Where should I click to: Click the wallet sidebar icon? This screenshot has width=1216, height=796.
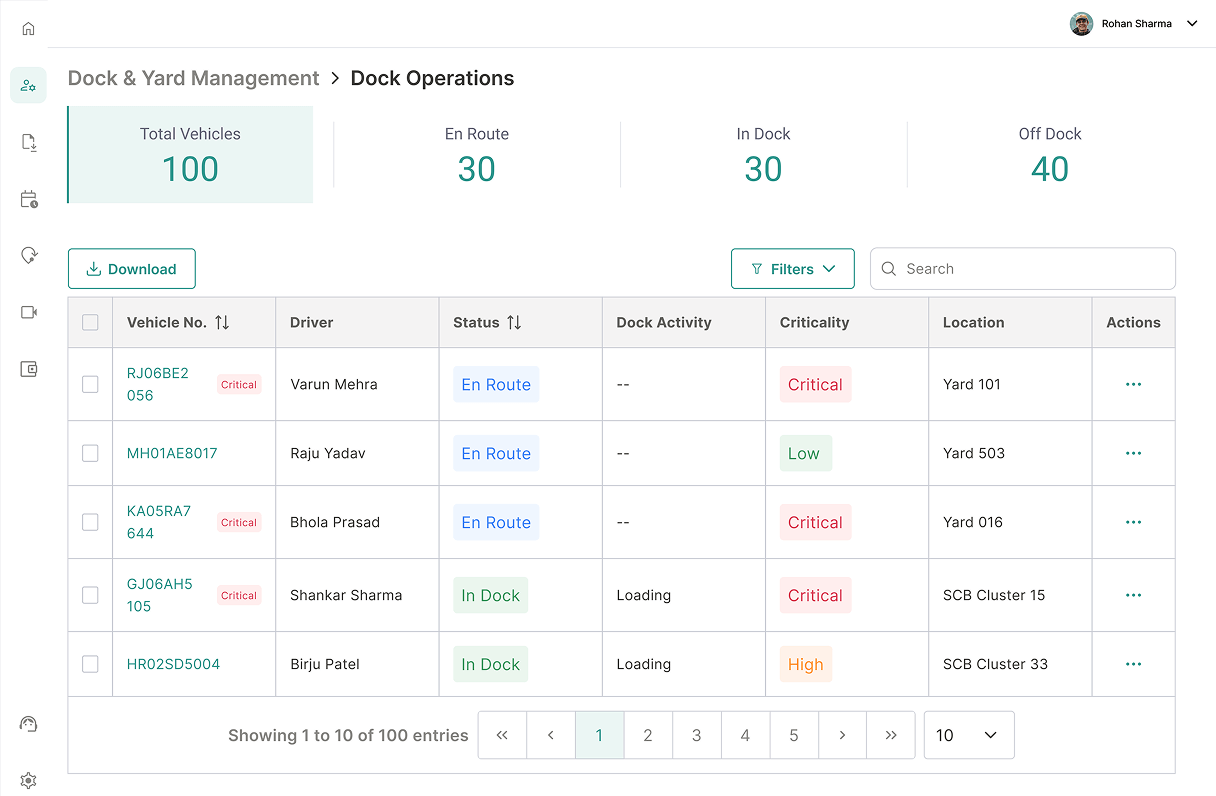pyautogui.click(x=28, y=368)
